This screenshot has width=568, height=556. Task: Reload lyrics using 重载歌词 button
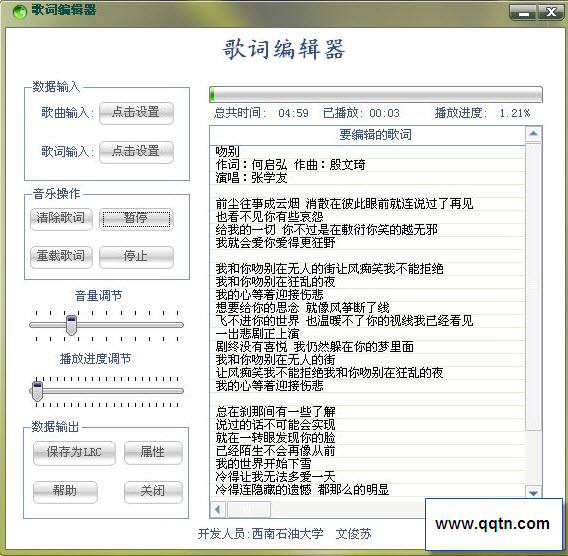[x=61, y=257]
